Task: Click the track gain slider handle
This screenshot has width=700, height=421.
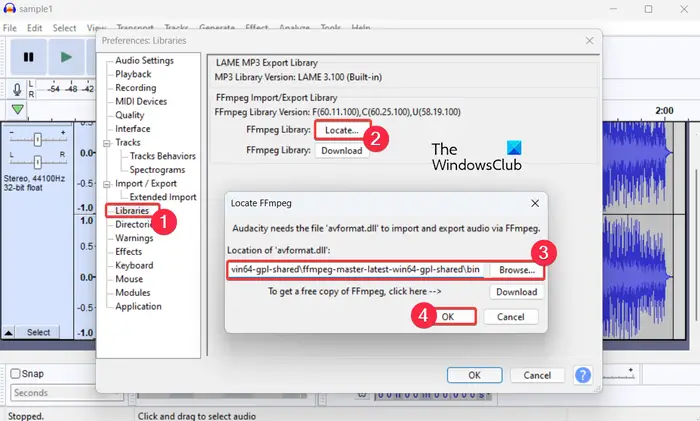Action: (38, 140)
